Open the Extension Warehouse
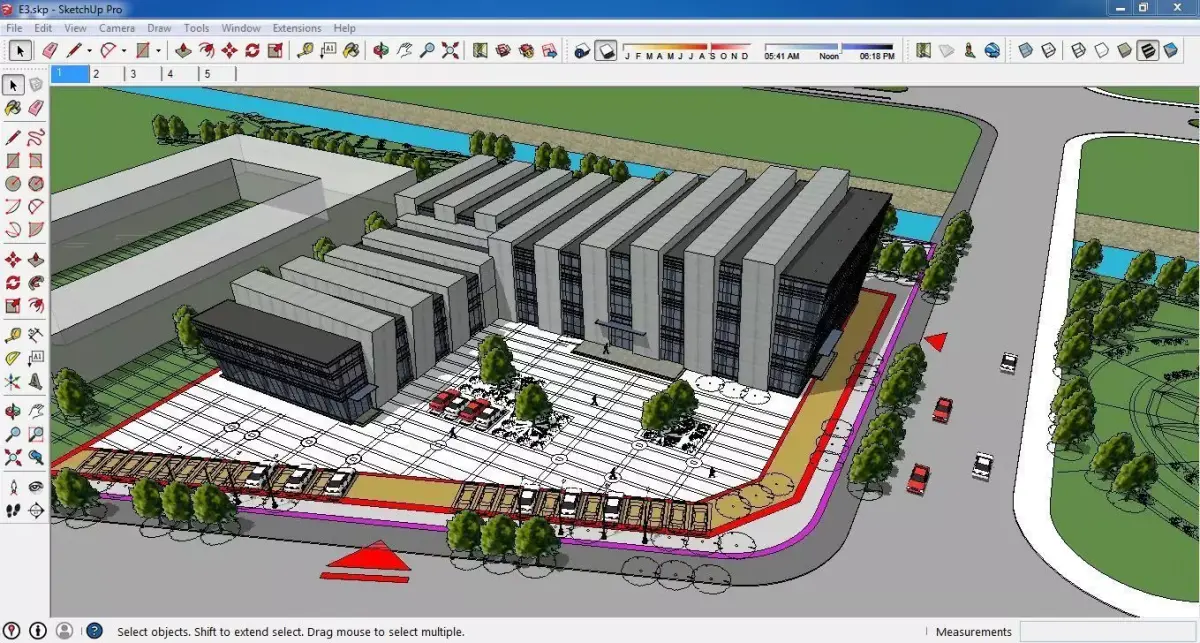Viewport: 1200px width, 643px height. pyautogui.click(x=525, y=50)
